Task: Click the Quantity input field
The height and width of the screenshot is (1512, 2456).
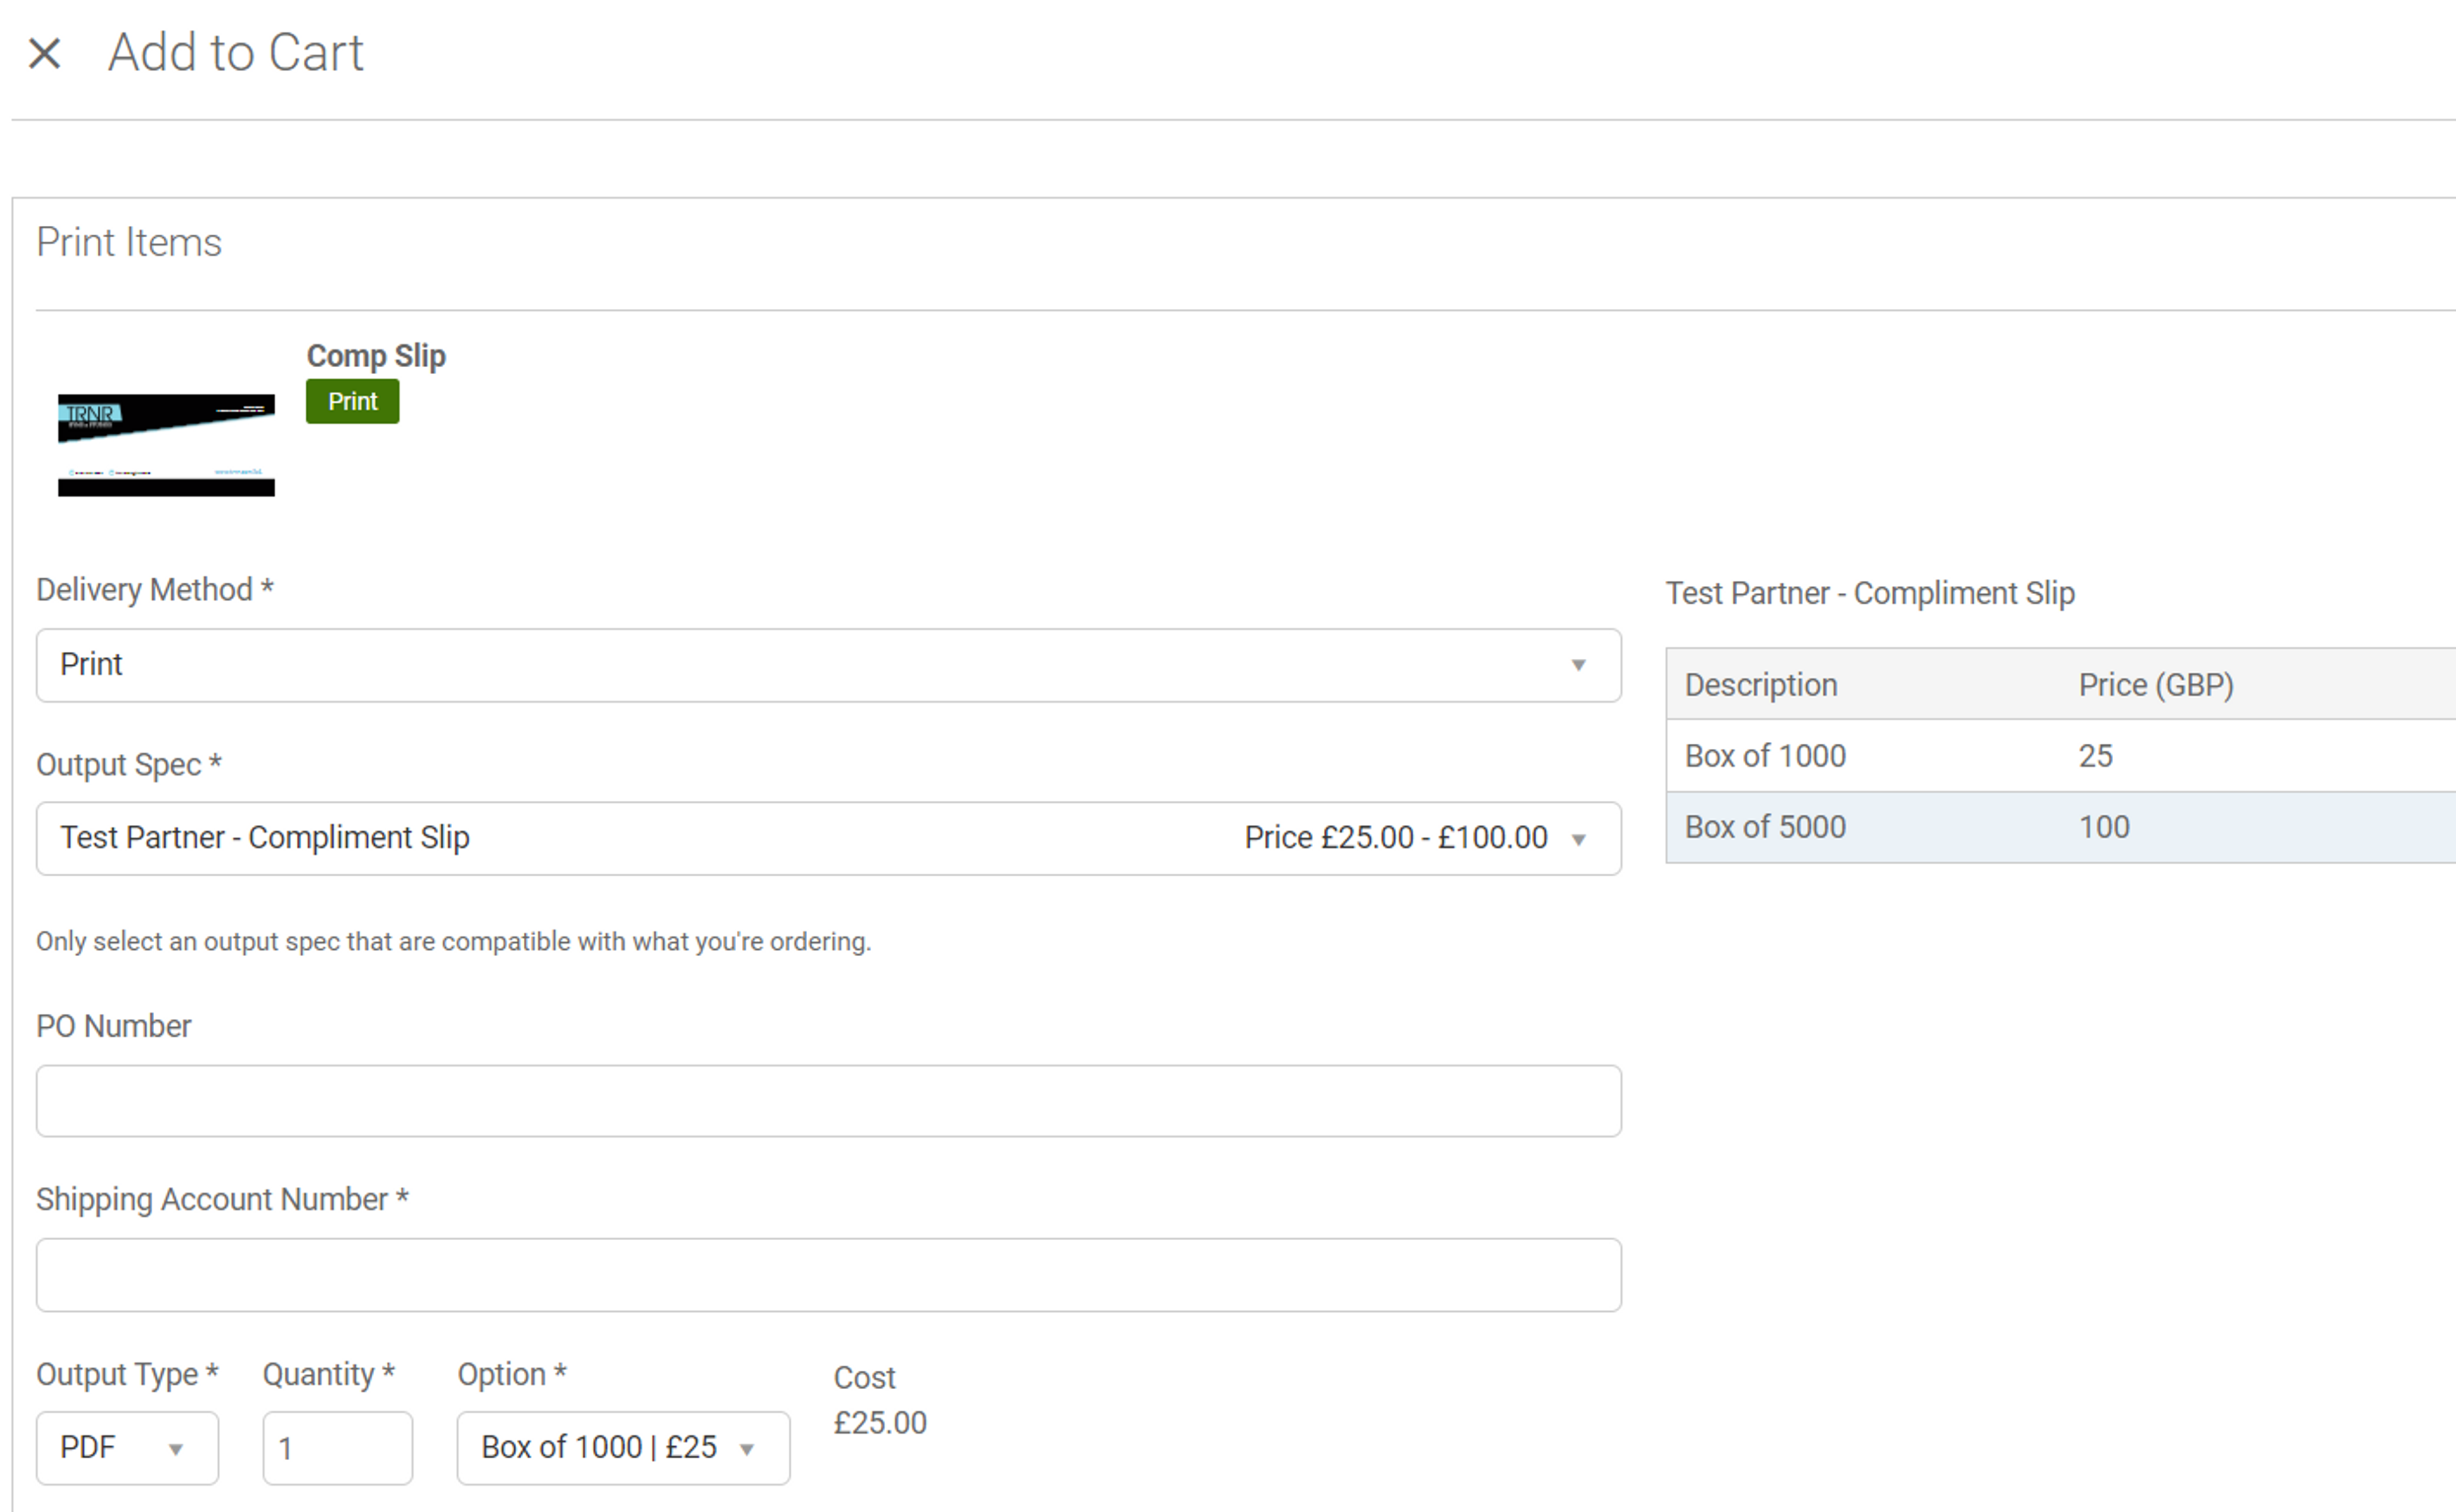Action: [x=337, y=1448]
